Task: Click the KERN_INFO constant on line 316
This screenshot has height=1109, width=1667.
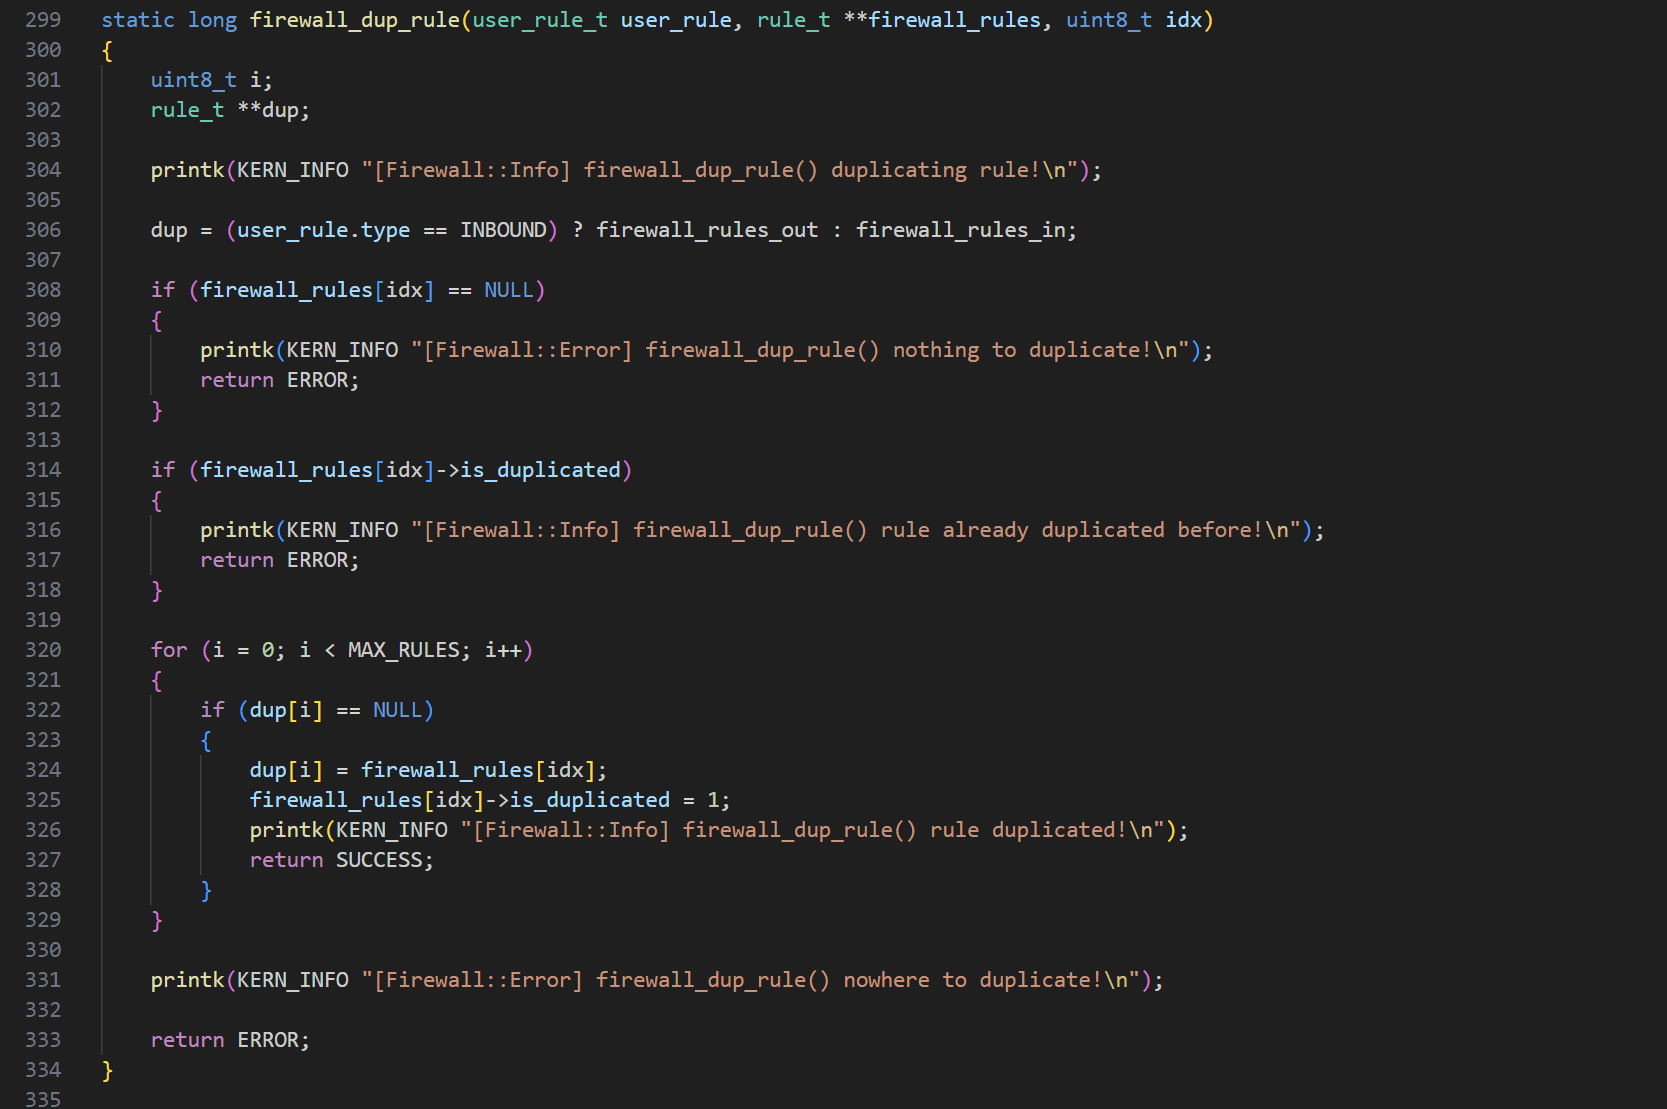Action: tap(342, 529)
